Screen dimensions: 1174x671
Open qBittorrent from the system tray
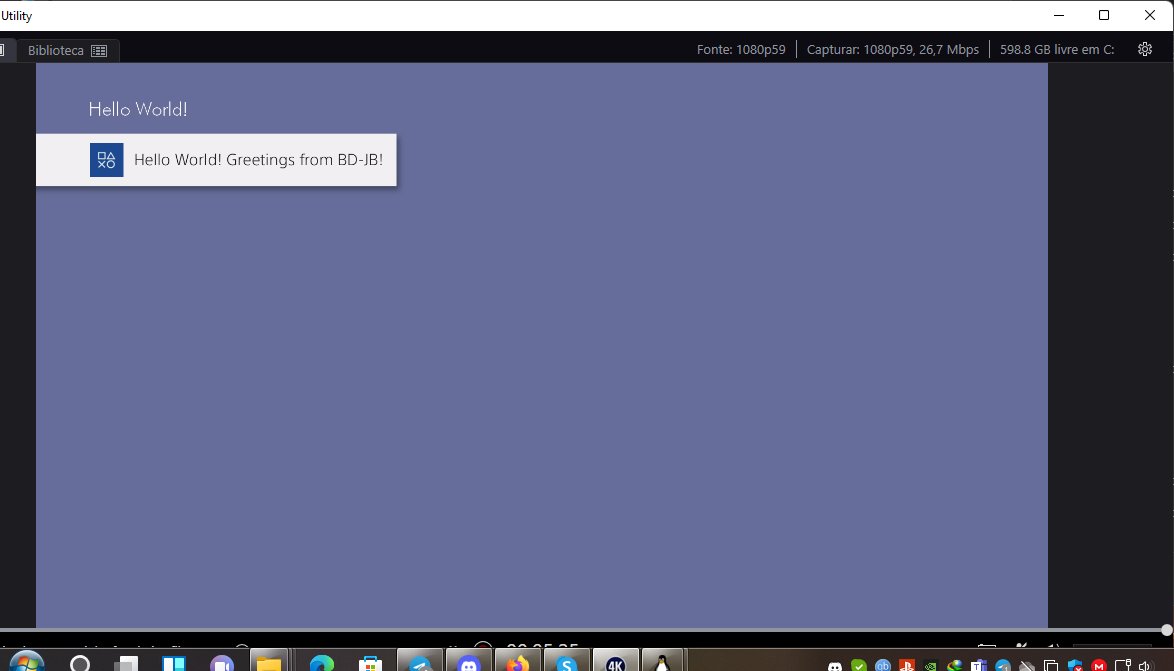click(x=884, y=661)
